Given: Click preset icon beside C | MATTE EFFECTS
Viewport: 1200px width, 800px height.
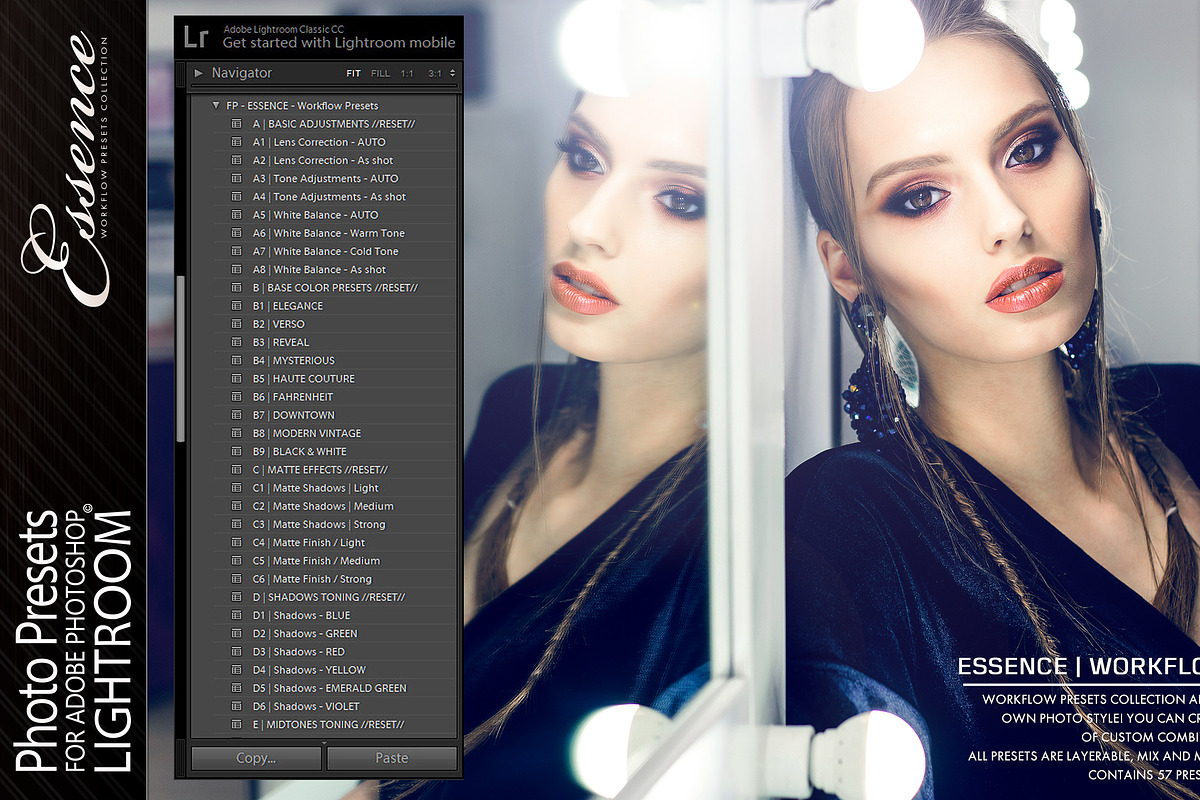Looking at the screenshot, I should 237,469.
